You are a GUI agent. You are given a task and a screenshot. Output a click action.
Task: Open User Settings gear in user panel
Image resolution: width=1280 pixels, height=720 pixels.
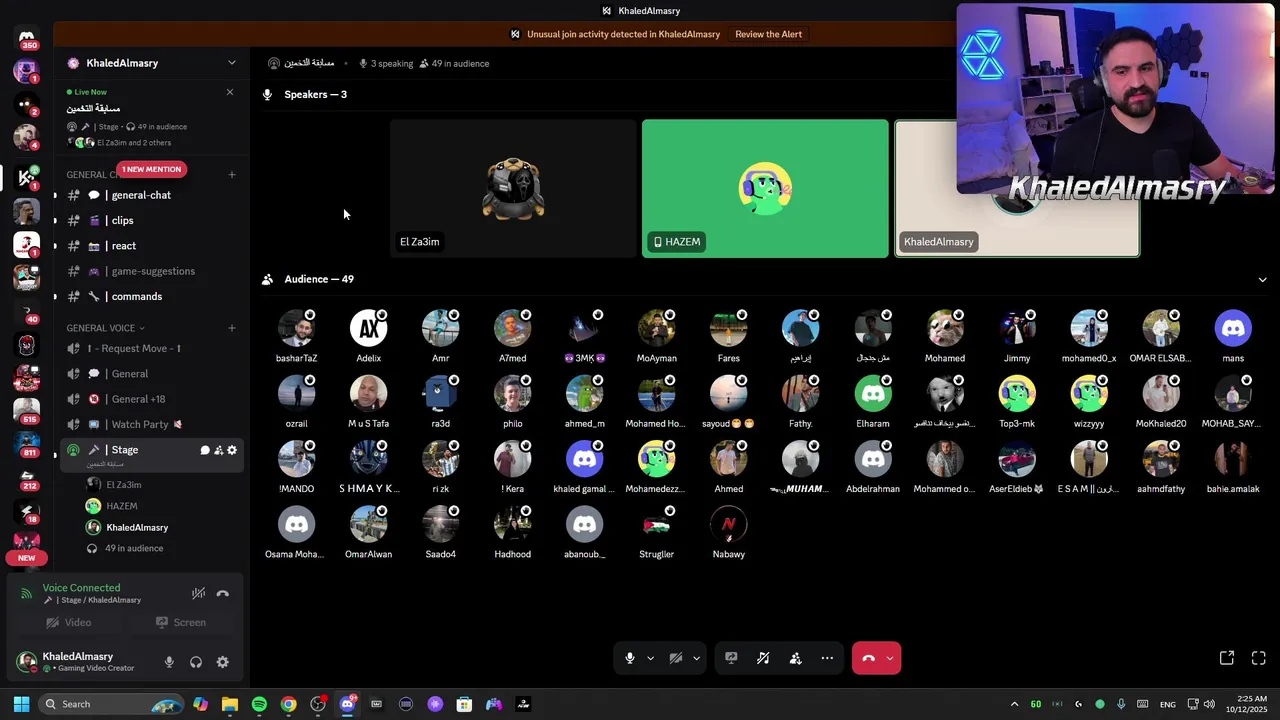coord(223,662)
